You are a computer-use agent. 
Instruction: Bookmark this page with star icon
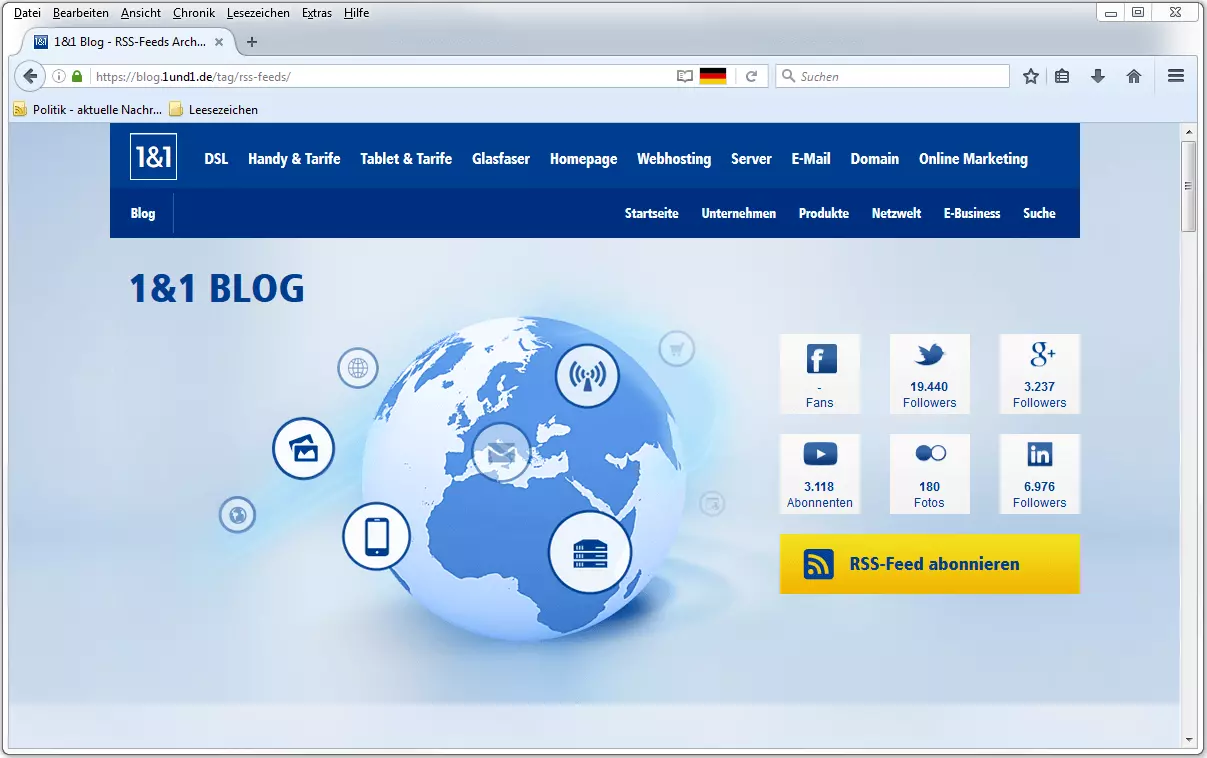point(1031,76)
